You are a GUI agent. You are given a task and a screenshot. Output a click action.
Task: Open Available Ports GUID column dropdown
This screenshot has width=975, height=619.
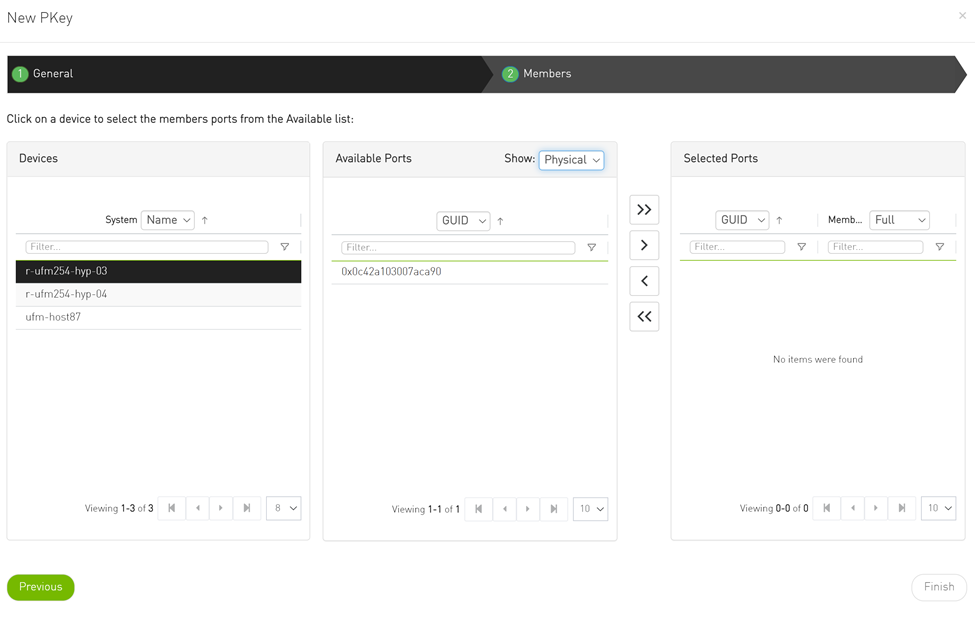coord(463,221)
